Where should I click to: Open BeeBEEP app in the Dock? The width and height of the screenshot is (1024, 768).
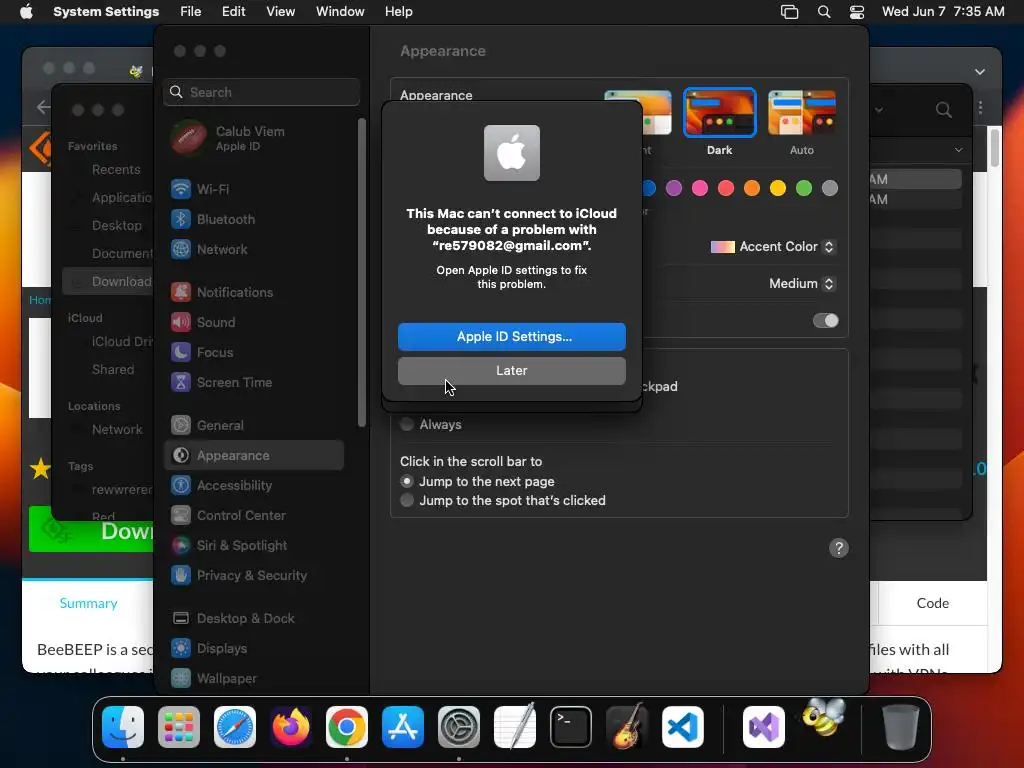click(823, 718)
